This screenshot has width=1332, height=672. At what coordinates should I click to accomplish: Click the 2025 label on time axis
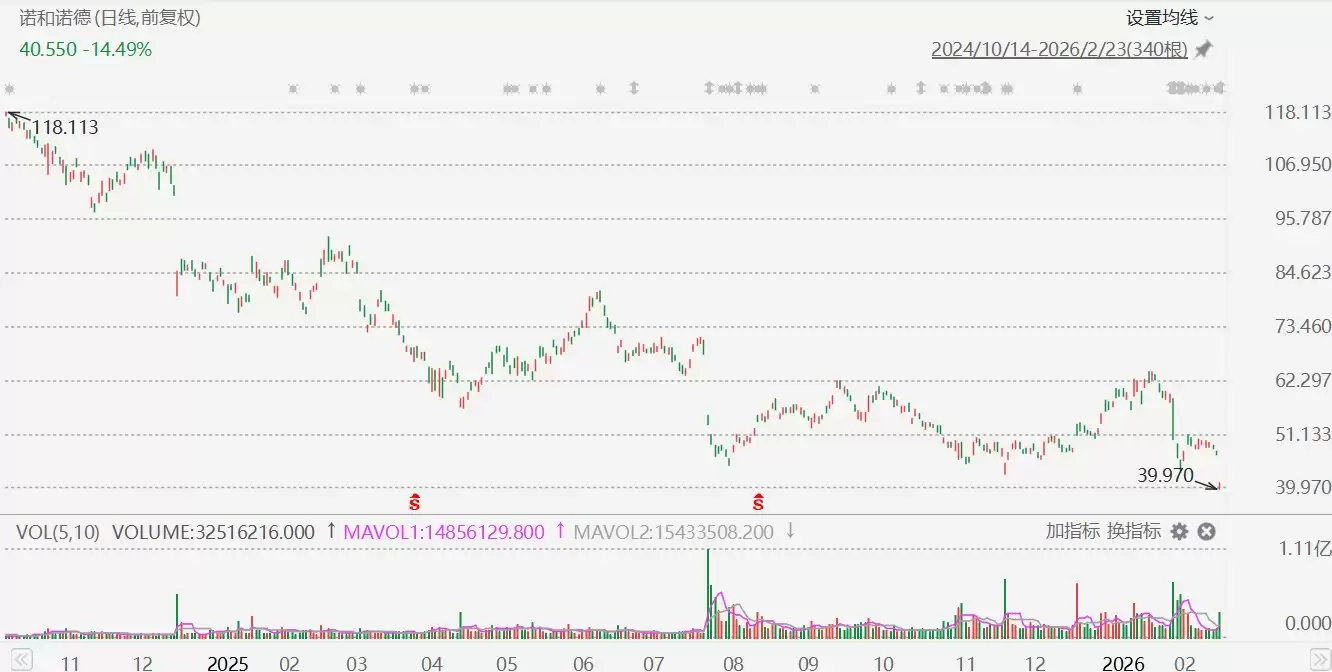tap(226, 663)
